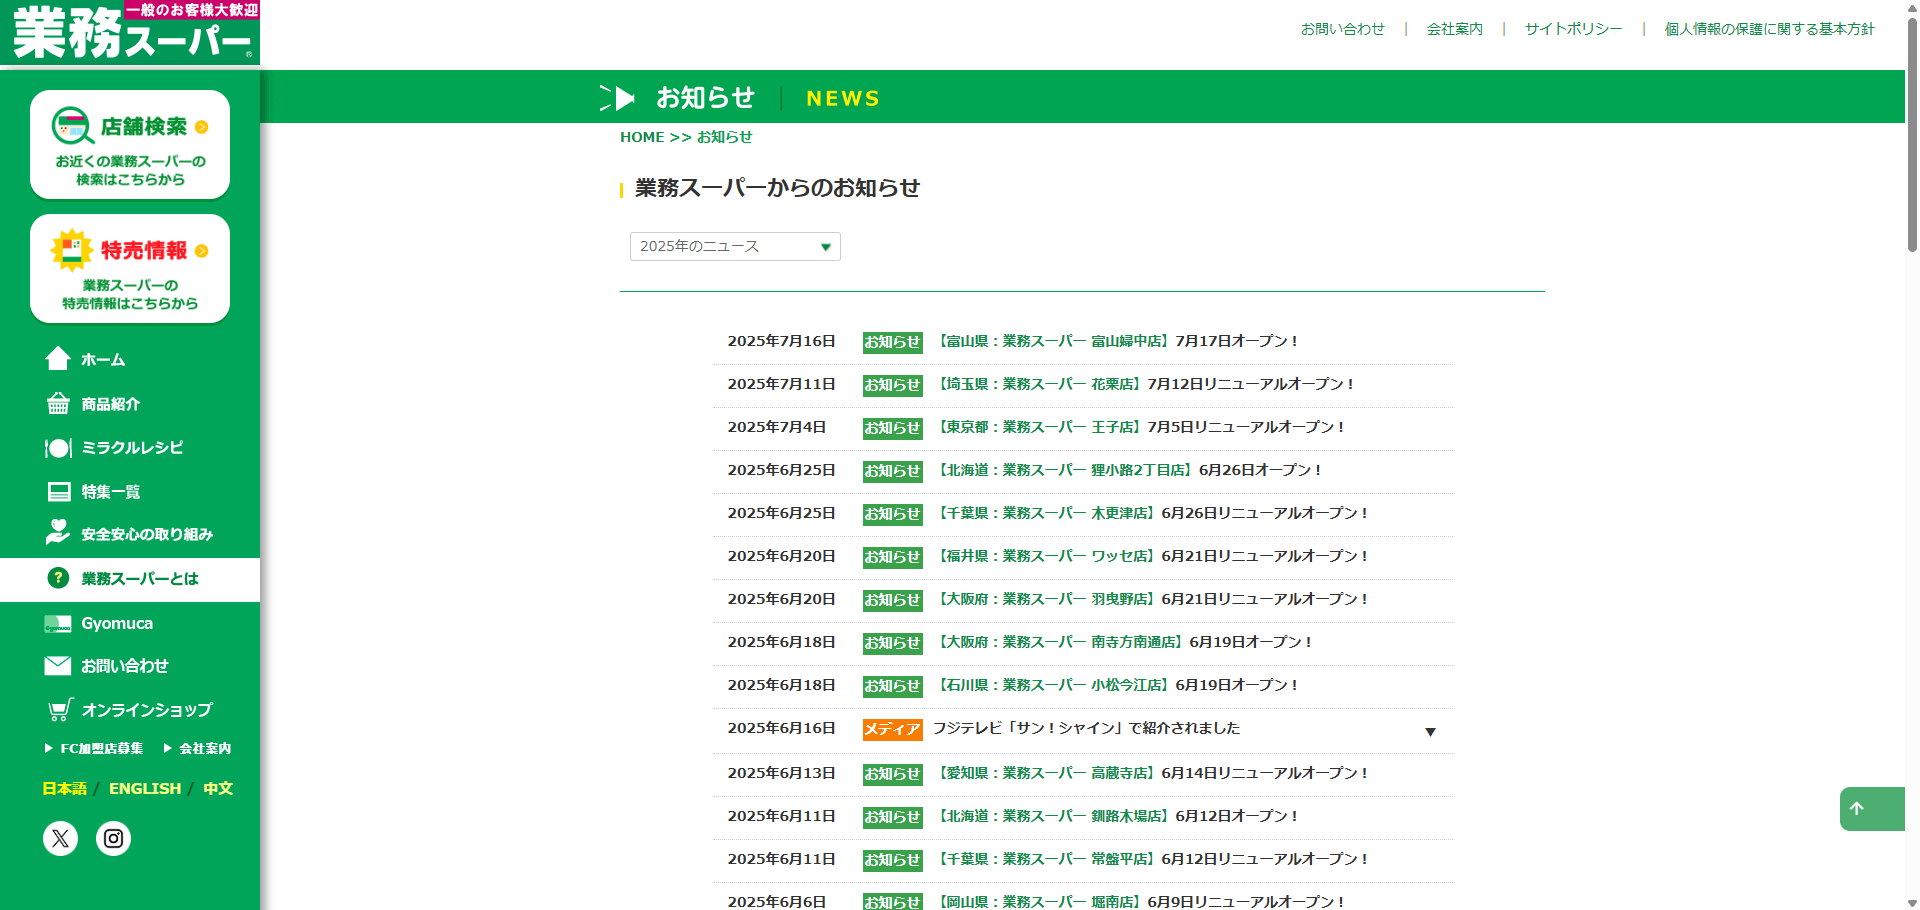Switch language to ENGLISH
Screen dimensions: 1920x910
145,789
